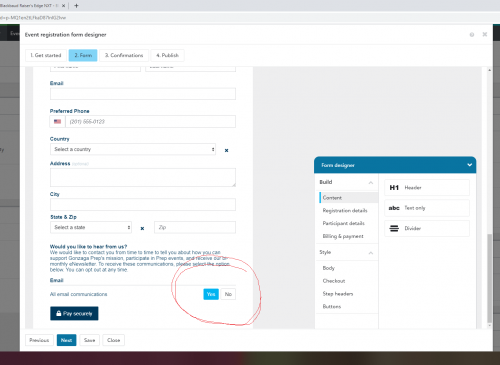Add an H1 Header content block
Image resolution: width=500 pixels, height=365 pixels.
coord(427,187)
